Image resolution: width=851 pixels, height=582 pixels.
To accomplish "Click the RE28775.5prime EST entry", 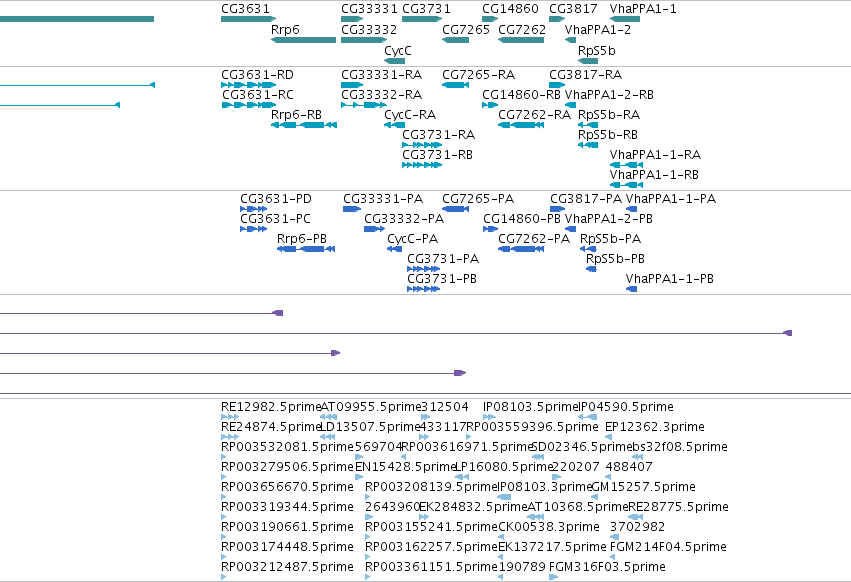I will tap(636, 517).
